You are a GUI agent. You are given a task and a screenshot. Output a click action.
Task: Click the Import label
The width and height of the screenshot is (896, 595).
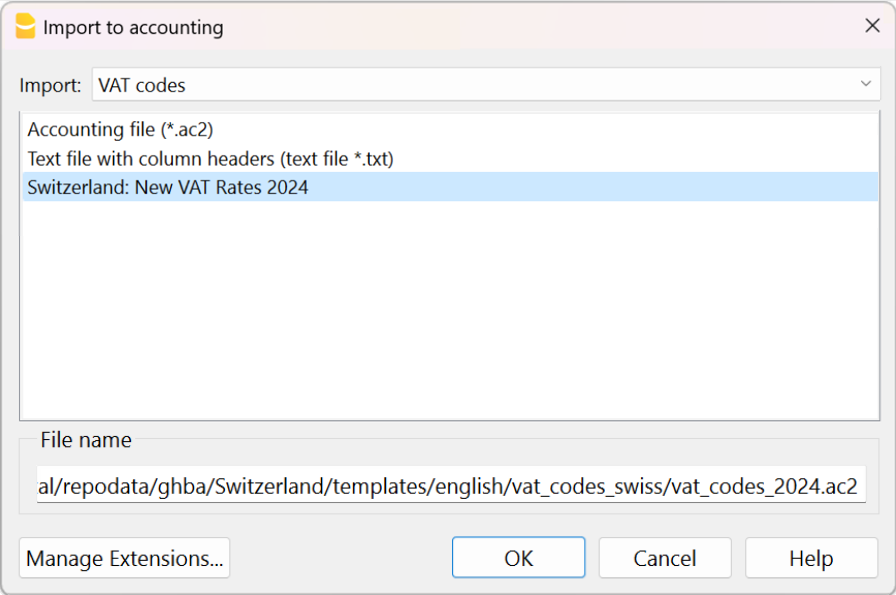[50, 85]
